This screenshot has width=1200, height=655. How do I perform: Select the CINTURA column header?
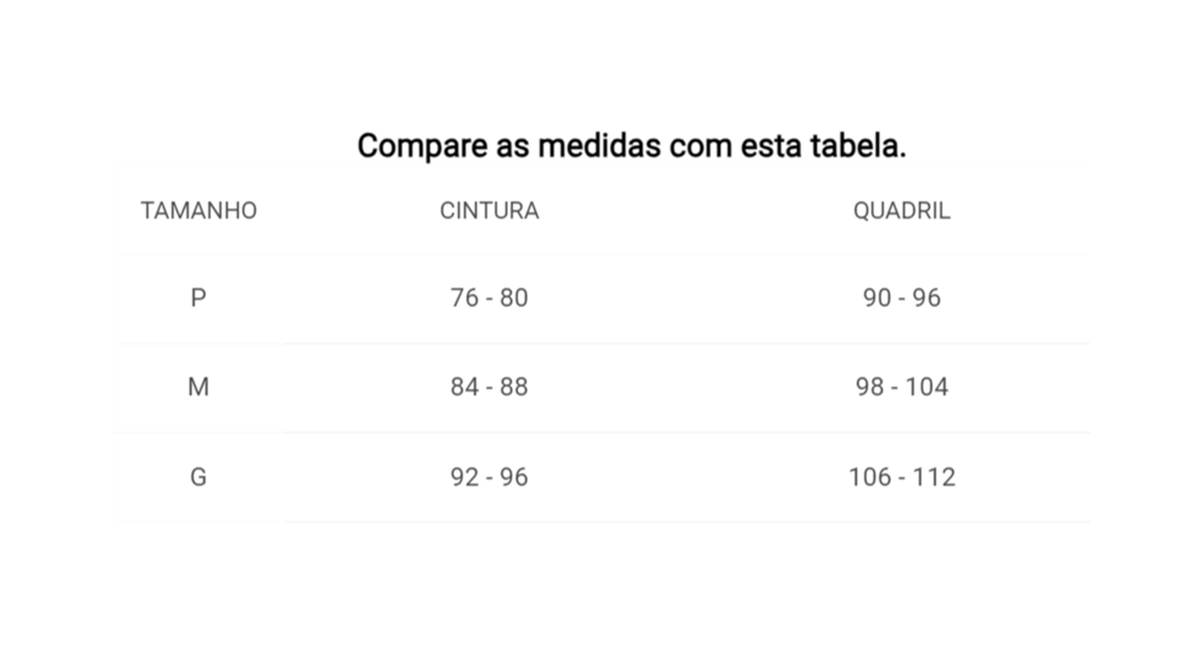point(489,211)
